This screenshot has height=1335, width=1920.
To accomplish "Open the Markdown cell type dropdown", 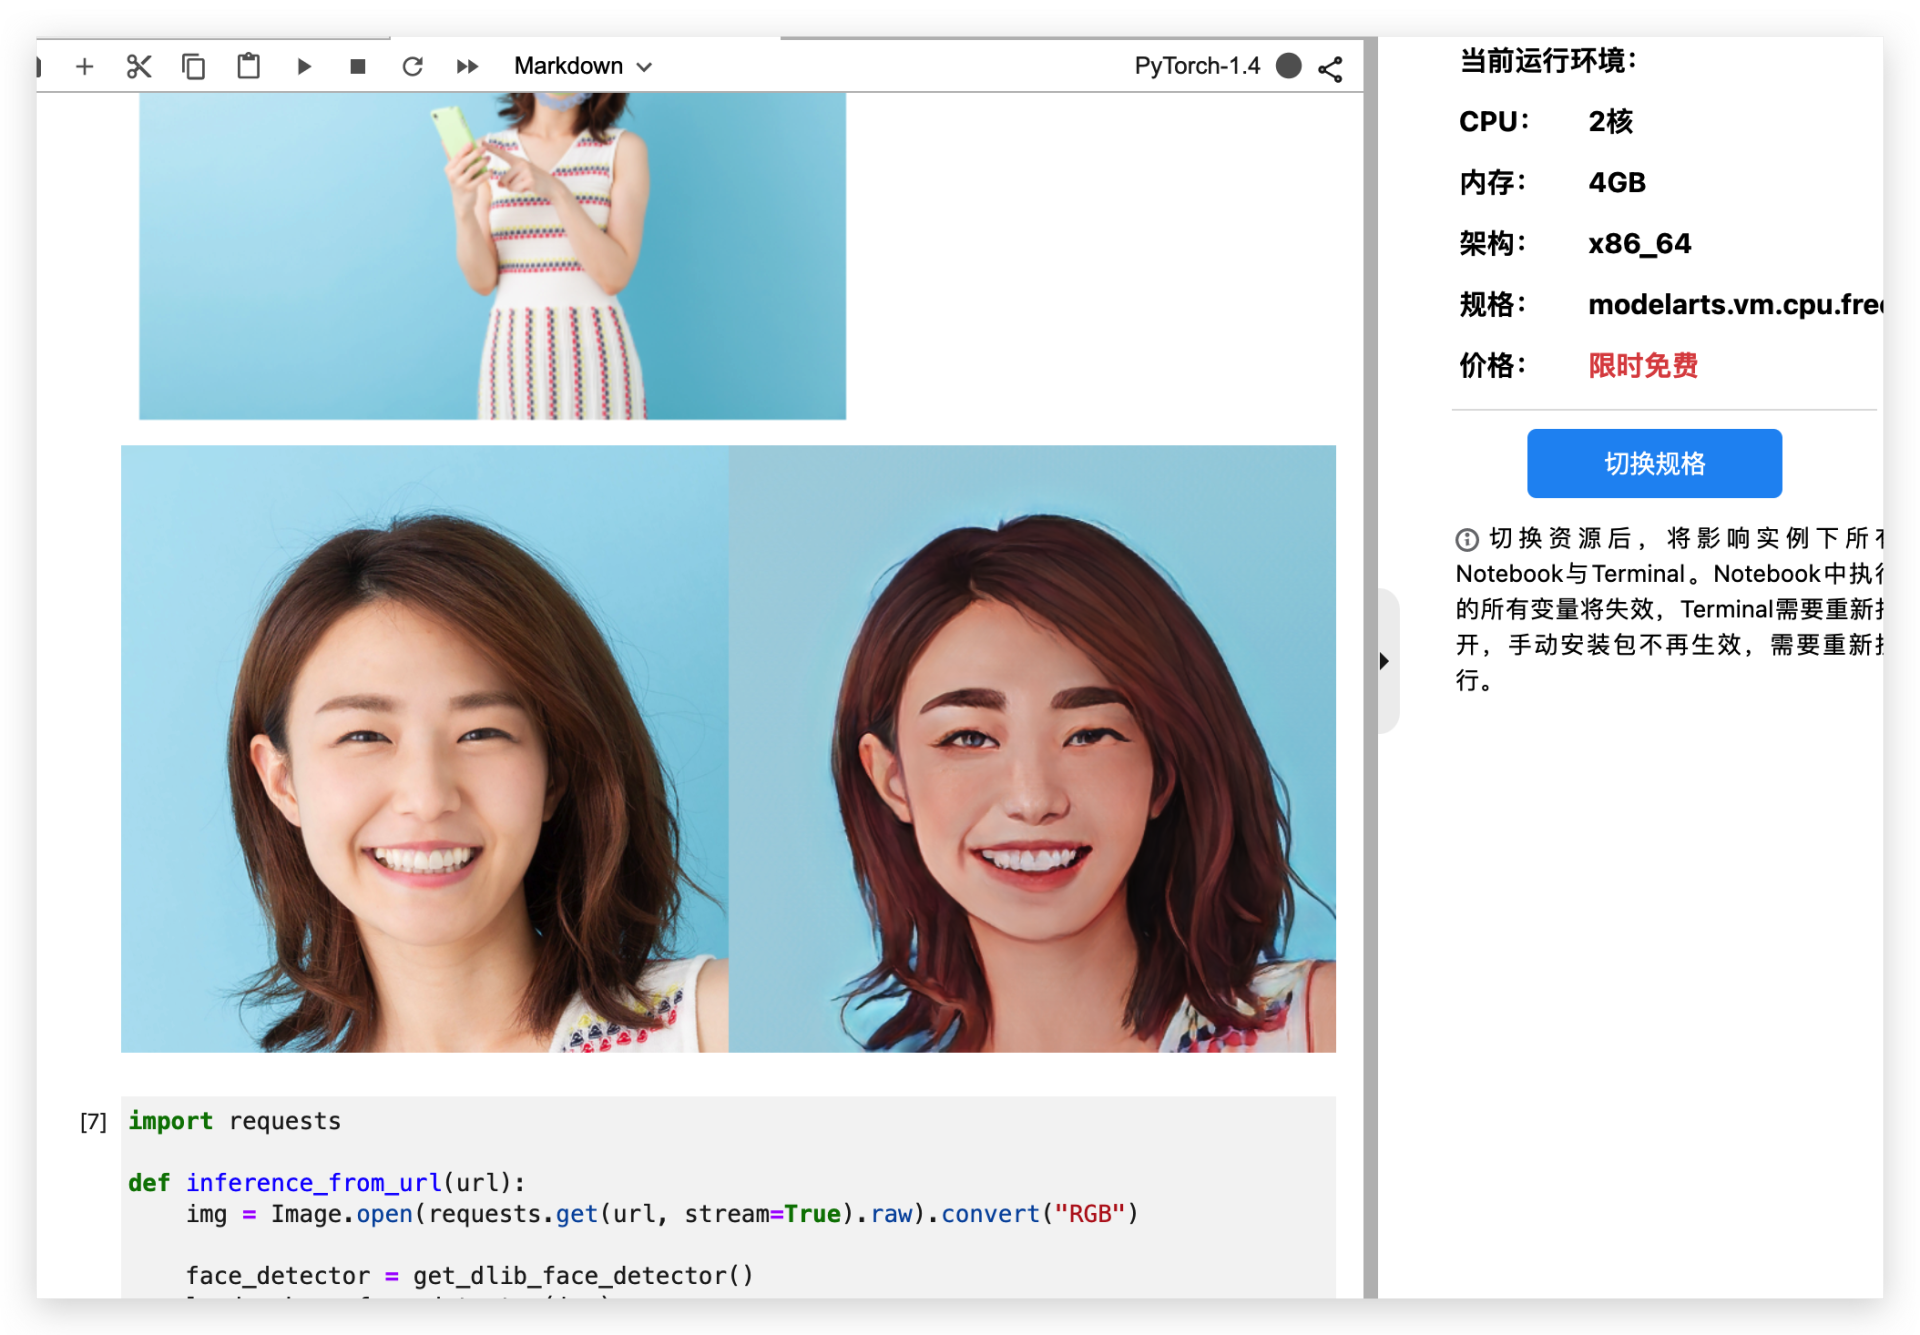I will (583, 67).
